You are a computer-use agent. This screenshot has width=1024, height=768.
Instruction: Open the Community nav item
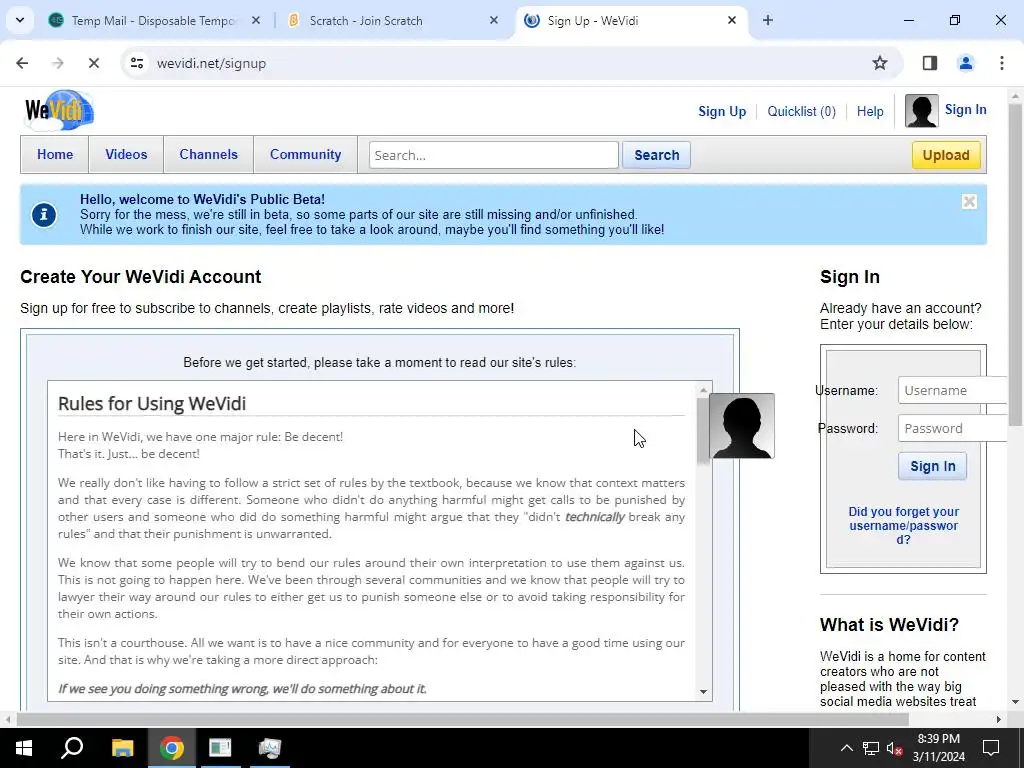click(x=306, y=155)
